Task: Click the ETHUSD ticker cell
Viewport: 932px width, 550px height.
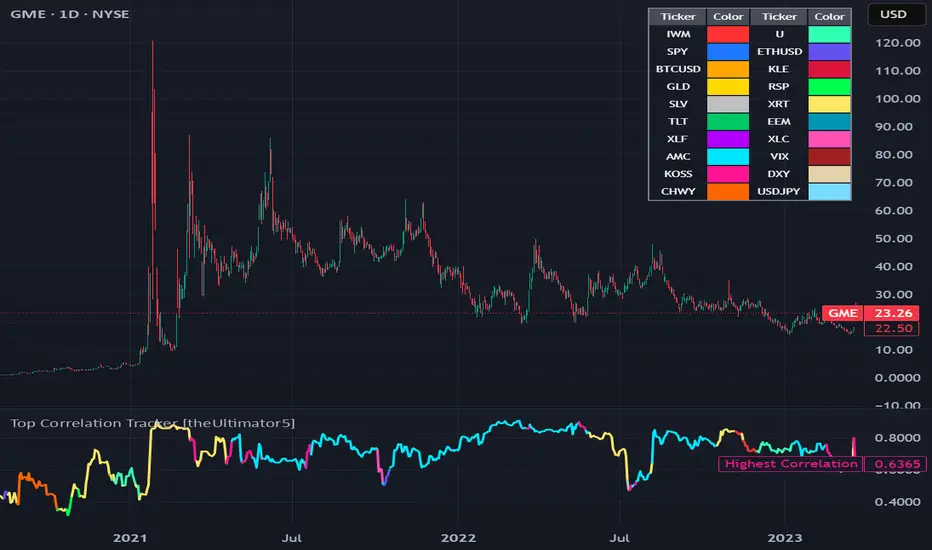Action: click(779, 52)
